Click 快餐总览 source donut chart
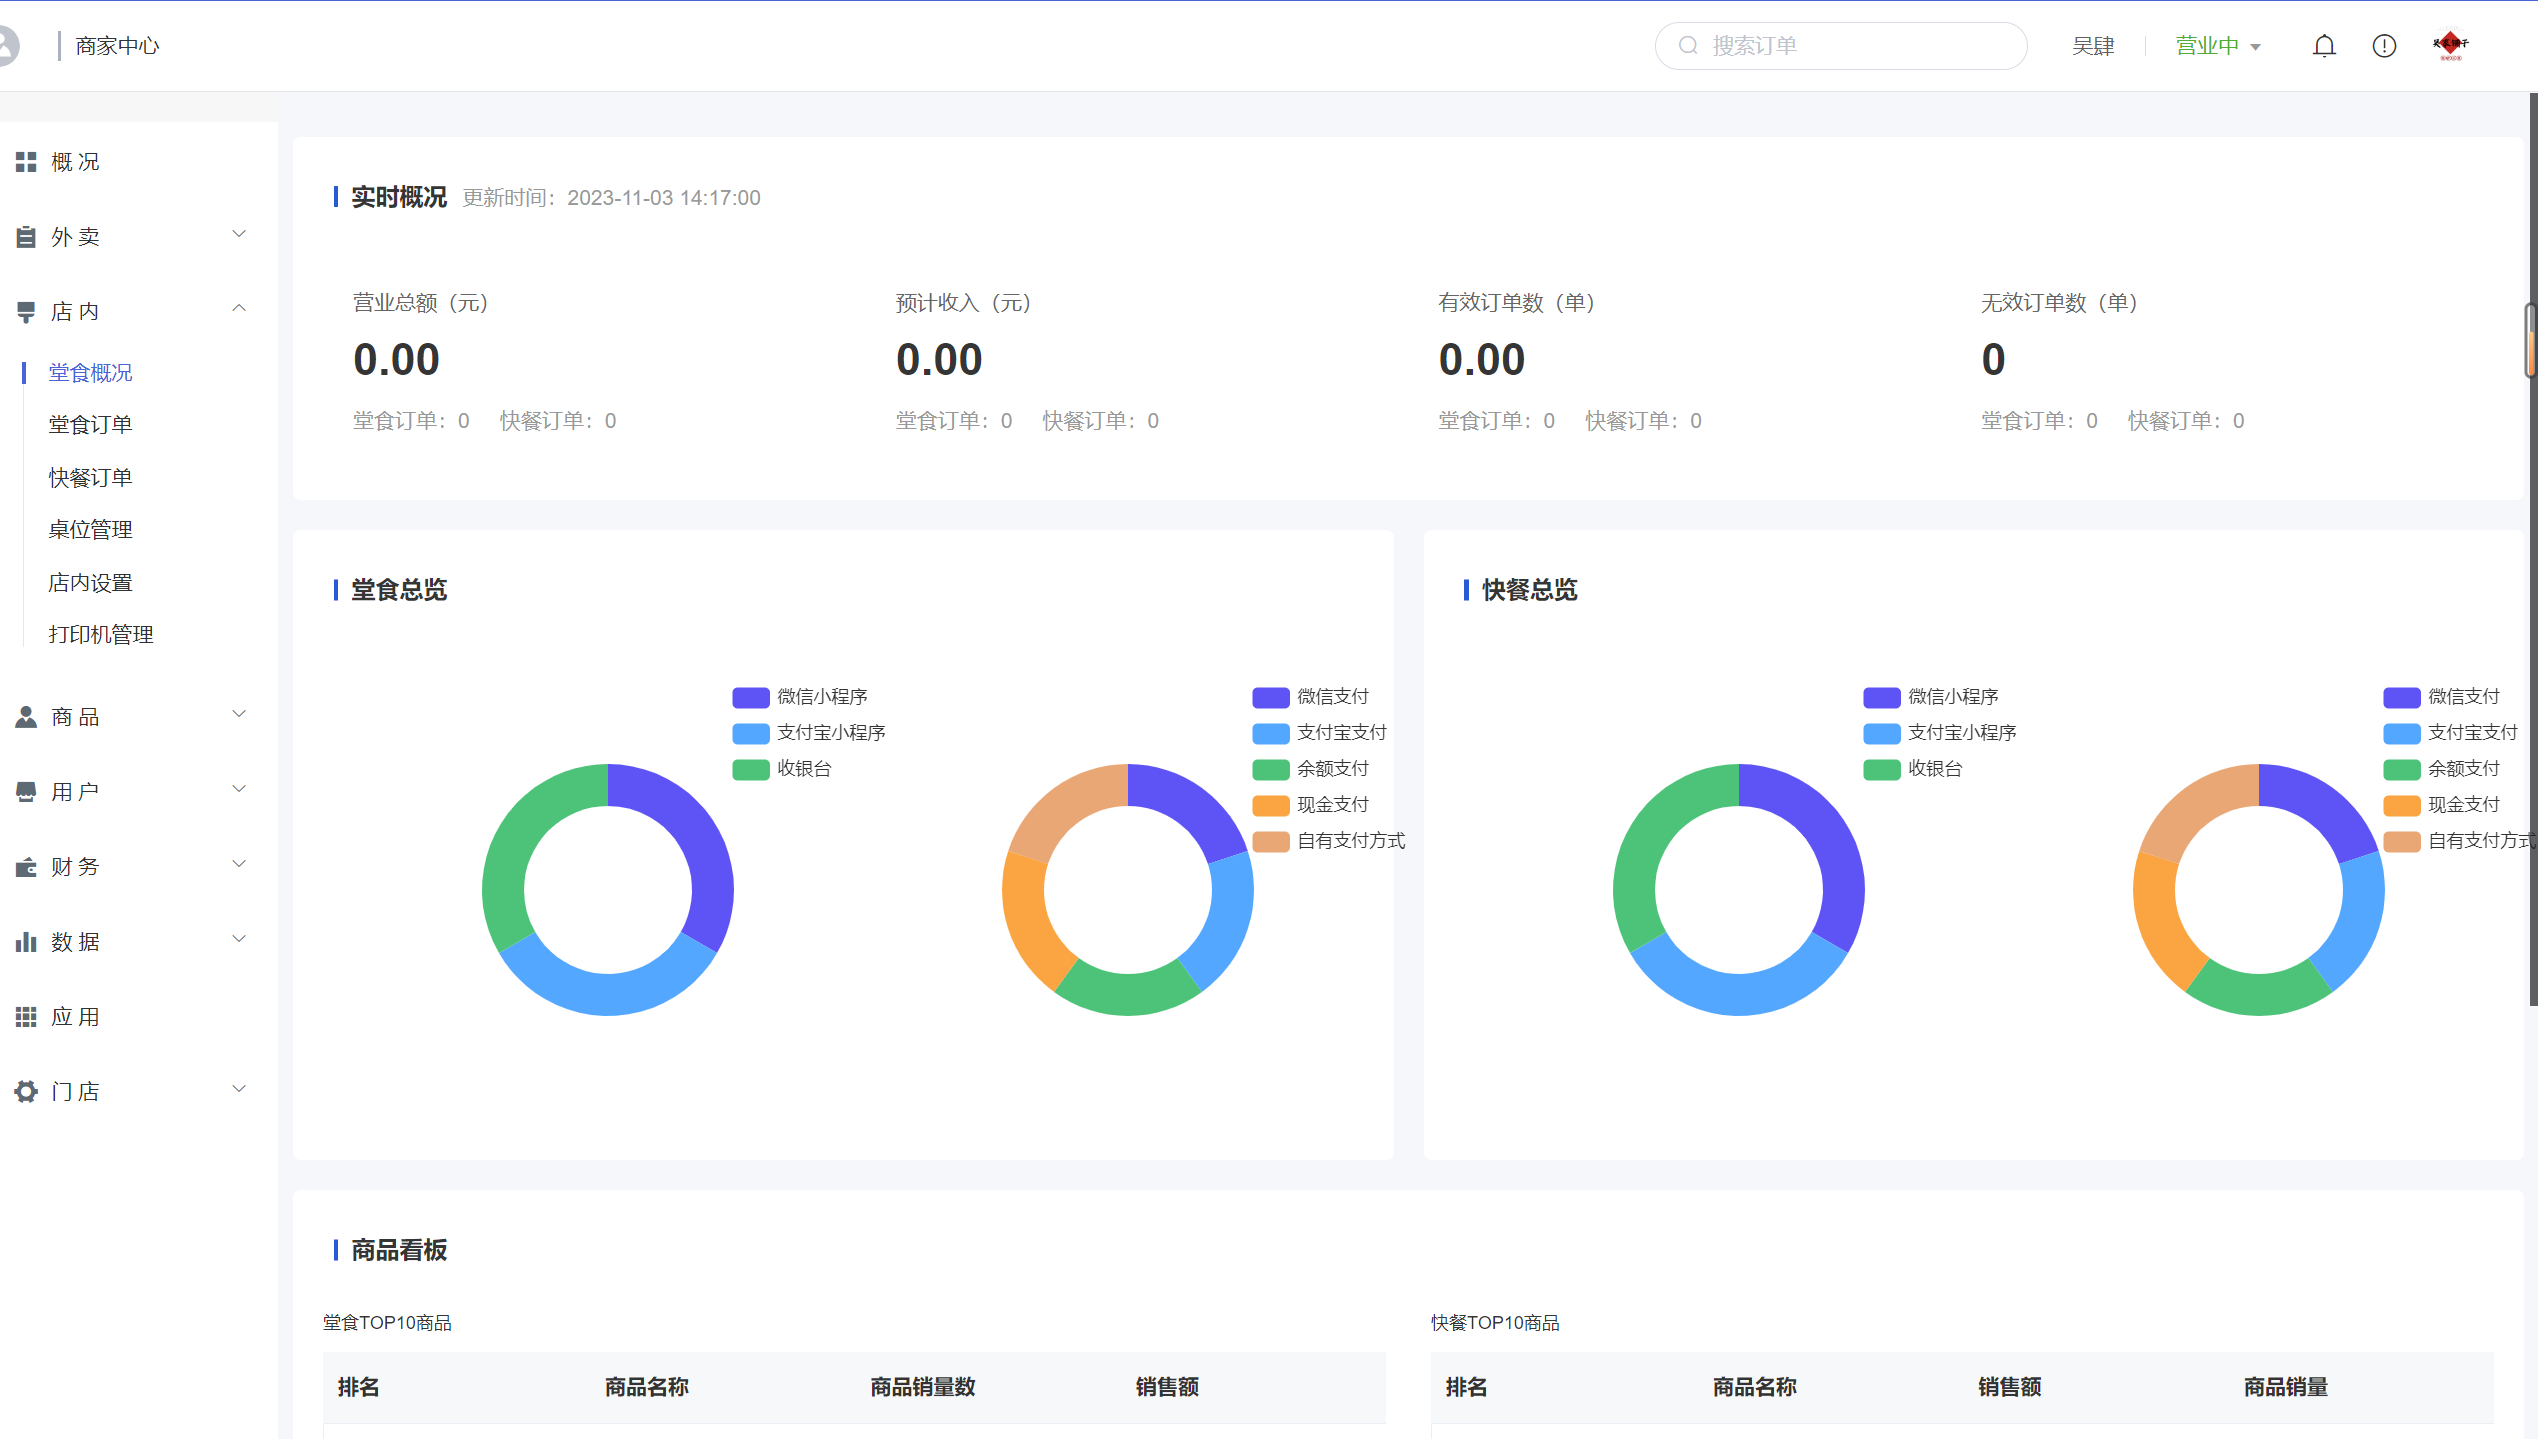 1739,890
